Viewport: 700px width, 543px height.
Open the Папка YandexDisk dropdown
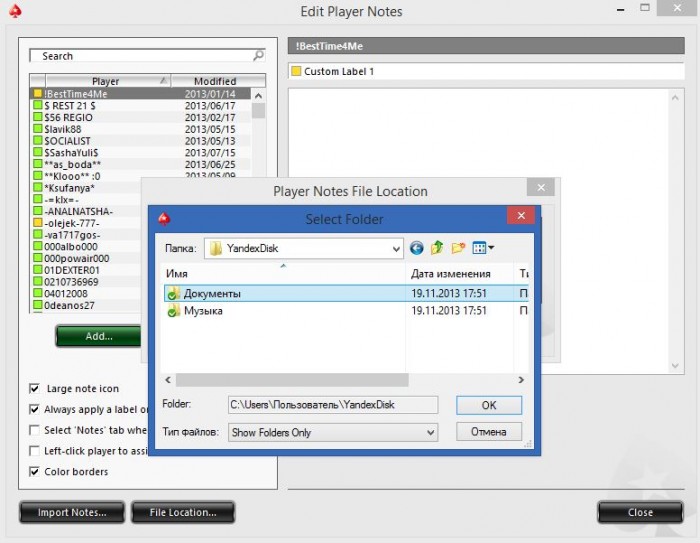[x=304, y=248]
